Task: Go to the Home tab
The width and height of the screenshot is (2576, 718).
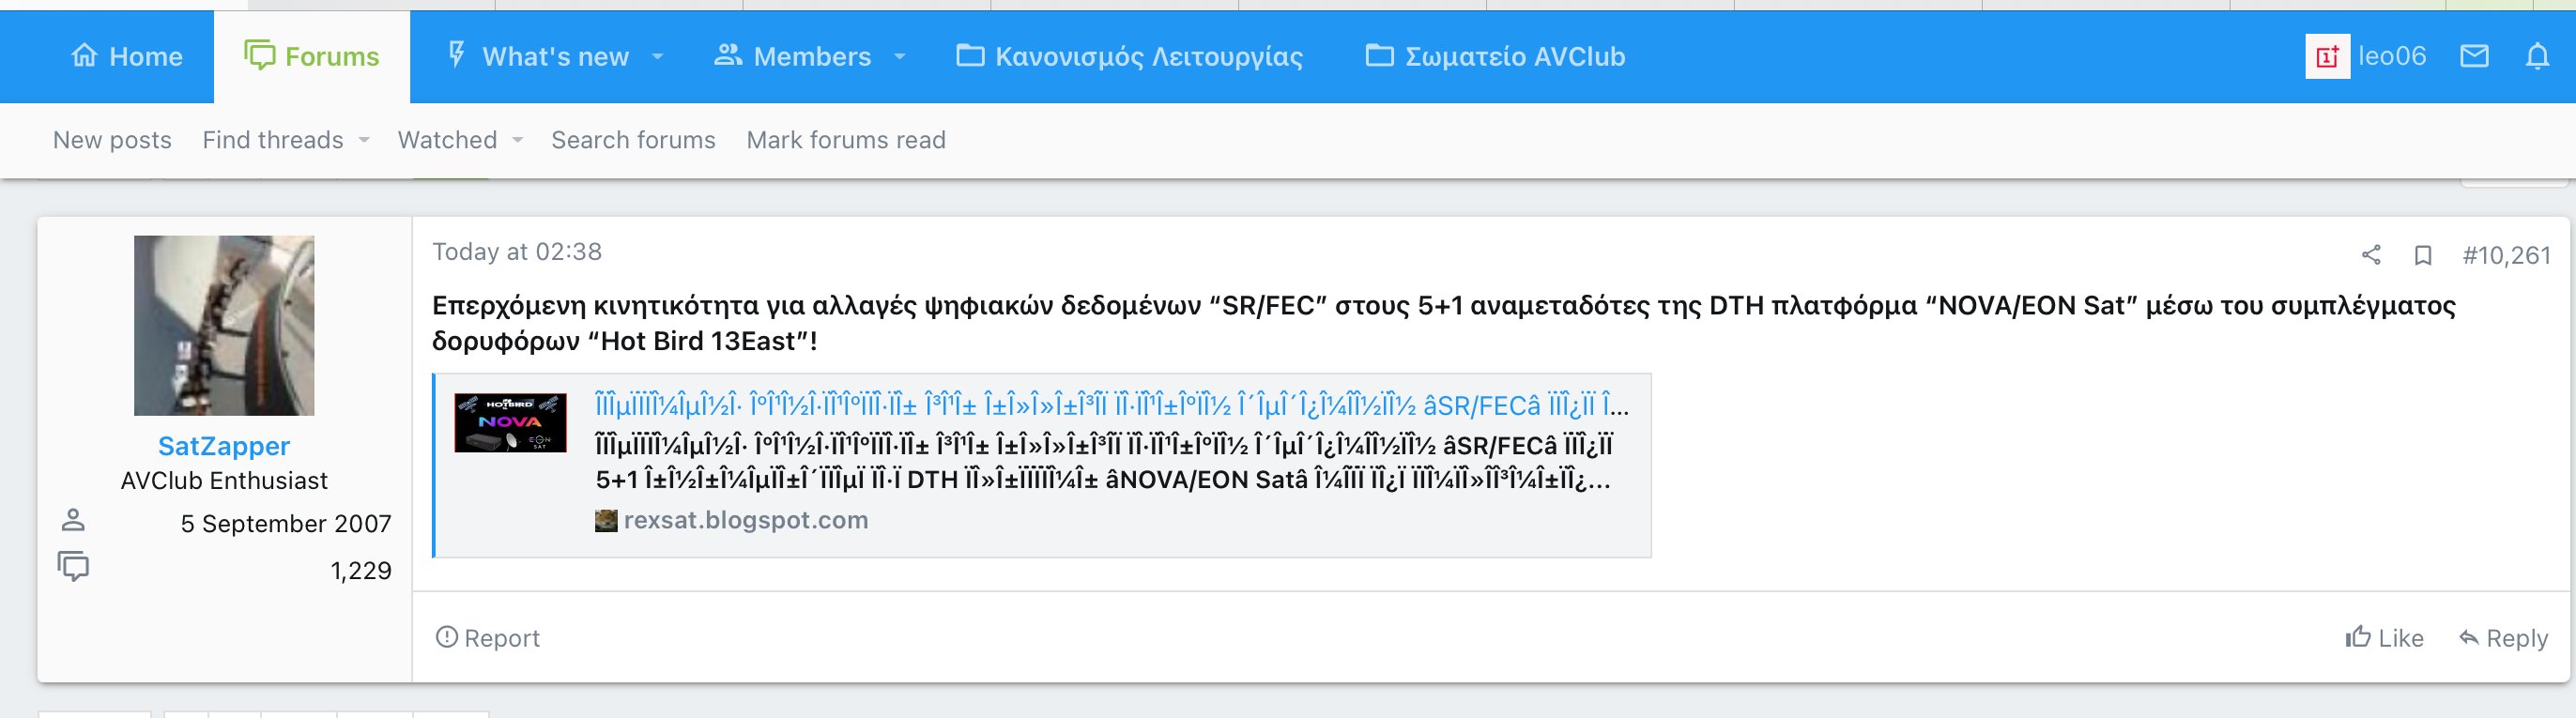Action: tap(126, 57)
